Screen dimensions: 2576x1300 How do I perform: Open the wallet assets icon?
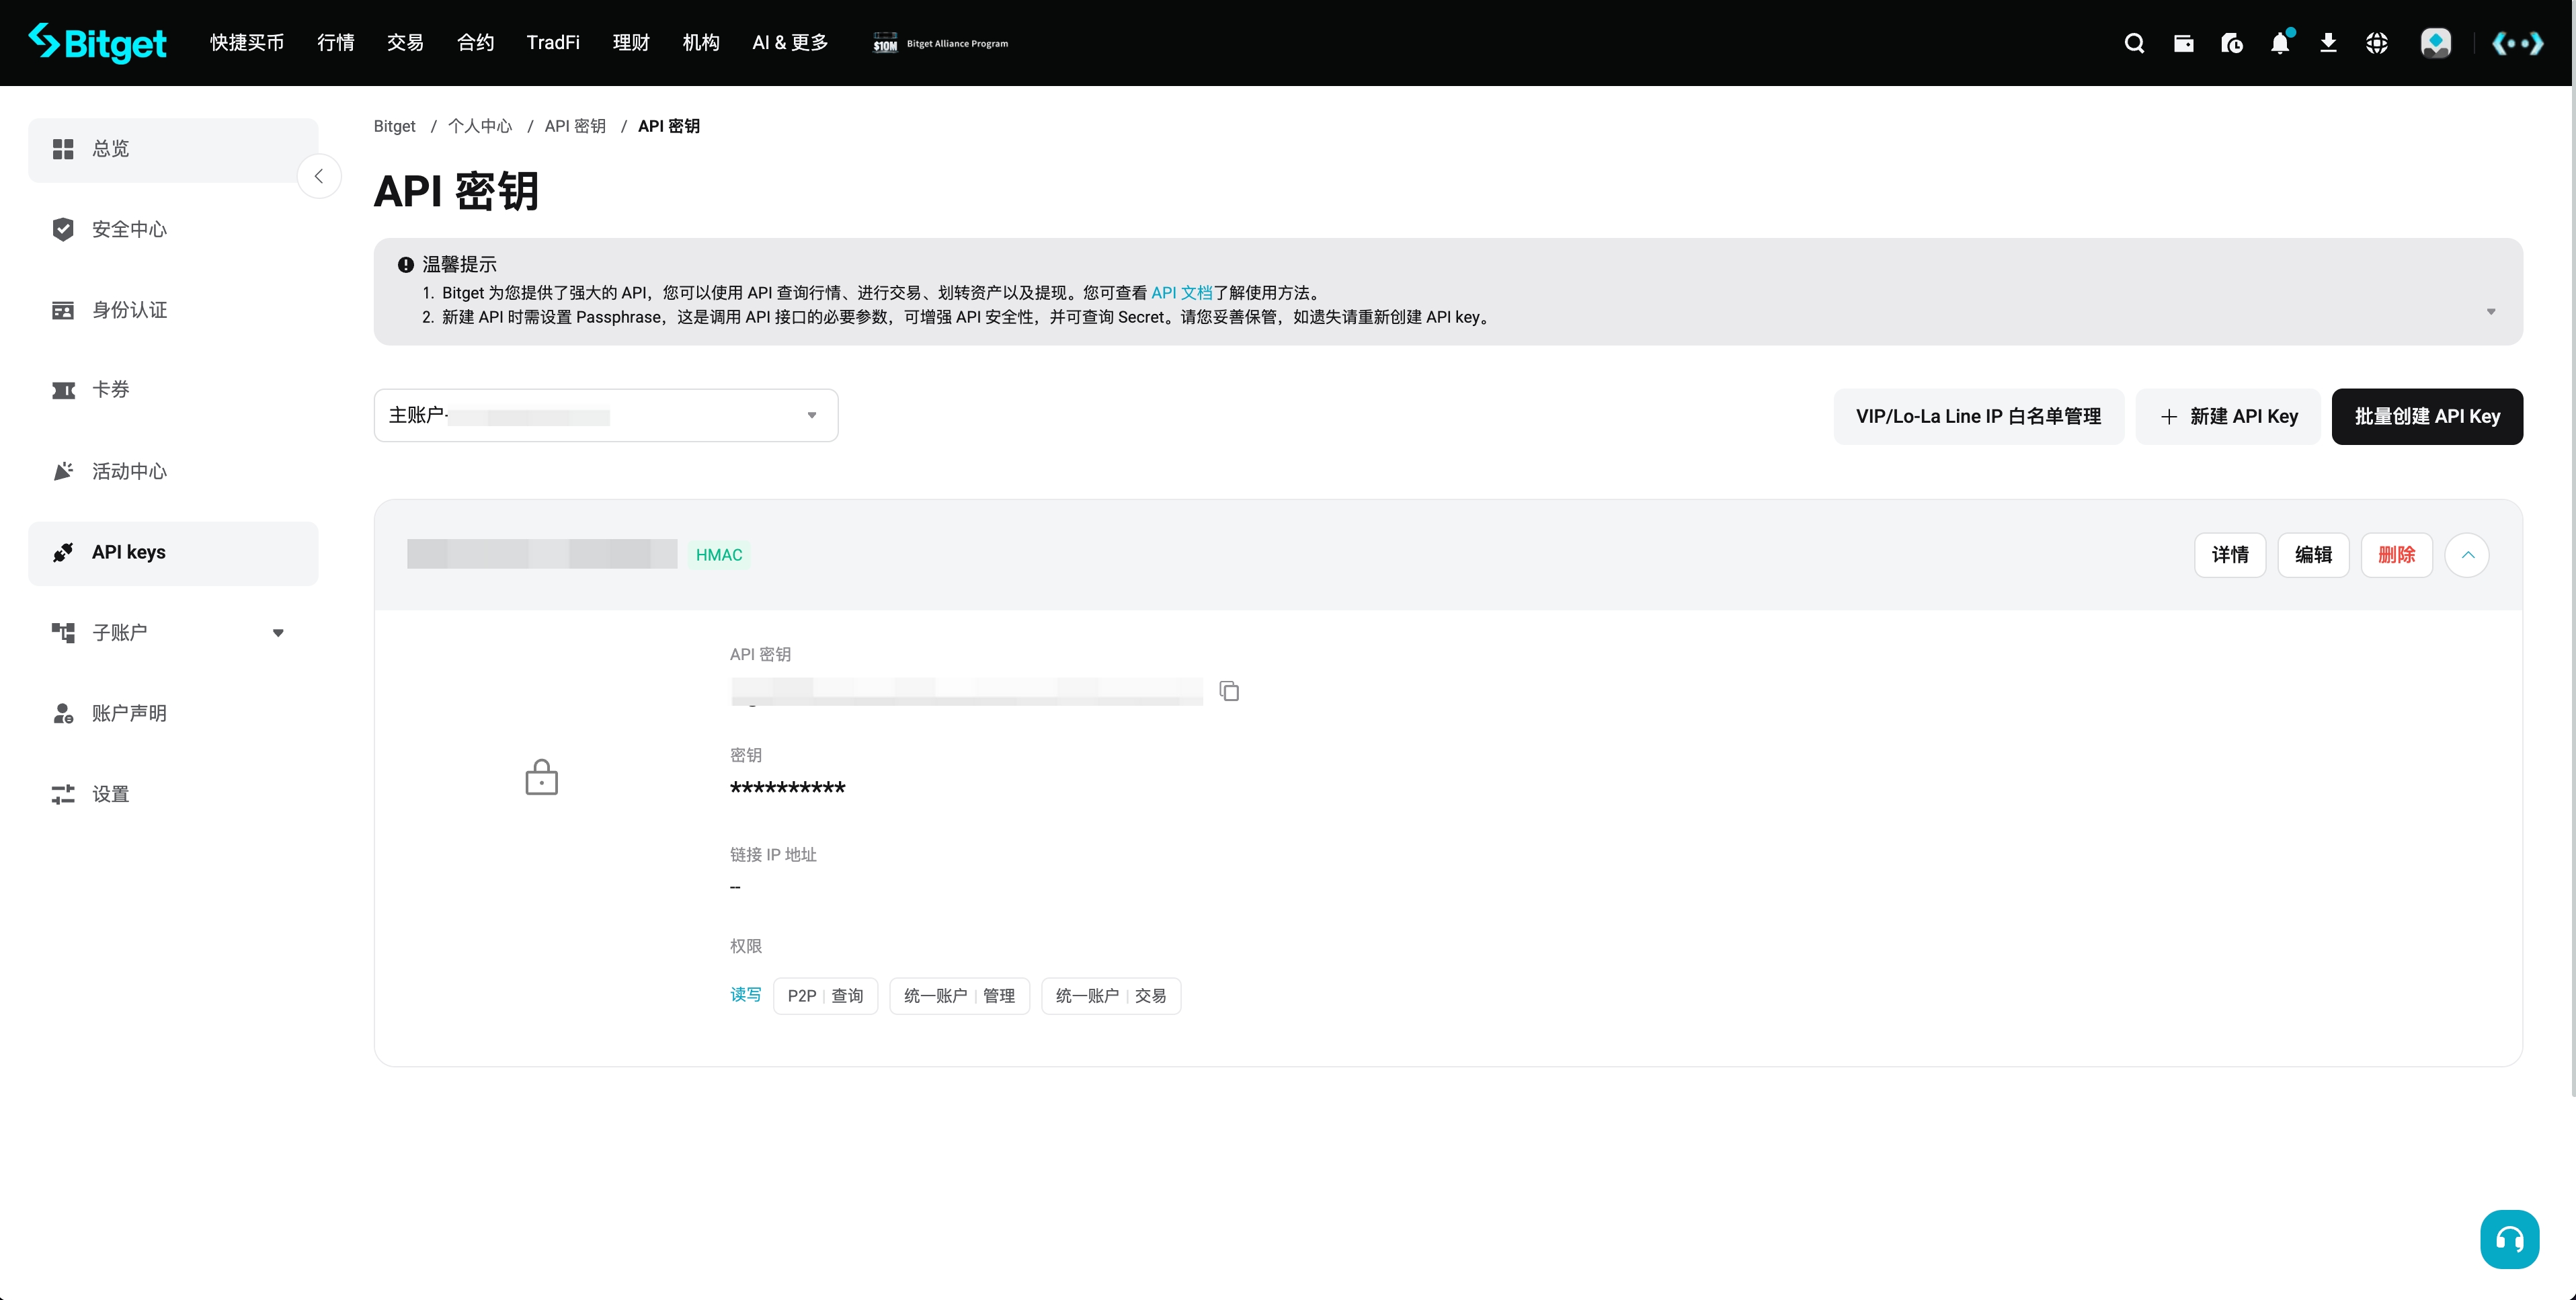[2183, 43]
